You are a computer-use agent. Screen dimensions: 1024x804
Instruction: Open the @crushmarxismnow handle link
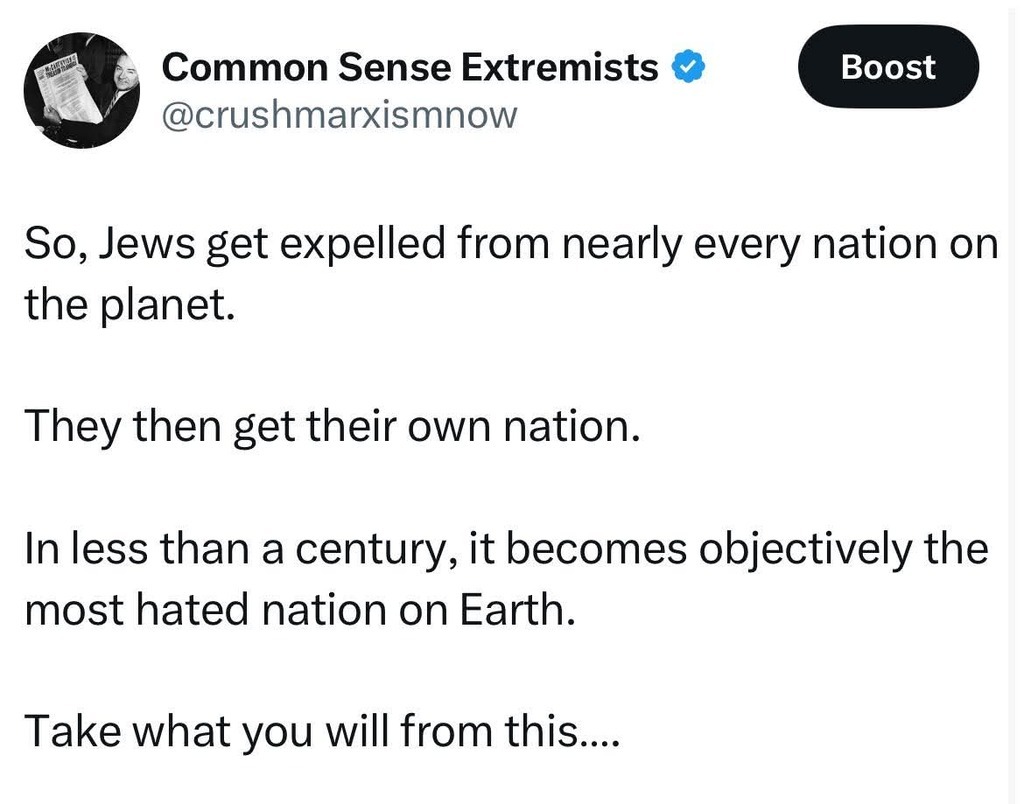[x=340, y=115]
